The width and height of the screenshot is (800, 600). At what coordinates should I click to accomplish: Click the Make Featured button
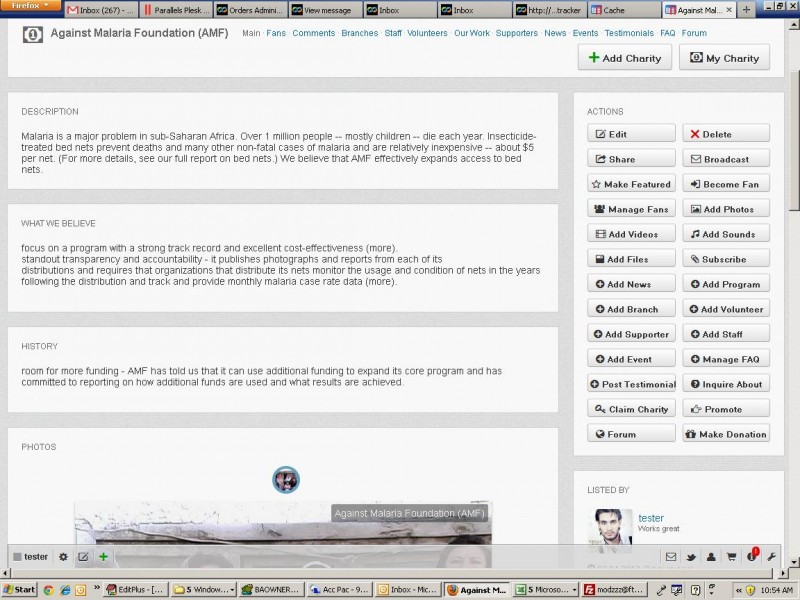[631, 184]
